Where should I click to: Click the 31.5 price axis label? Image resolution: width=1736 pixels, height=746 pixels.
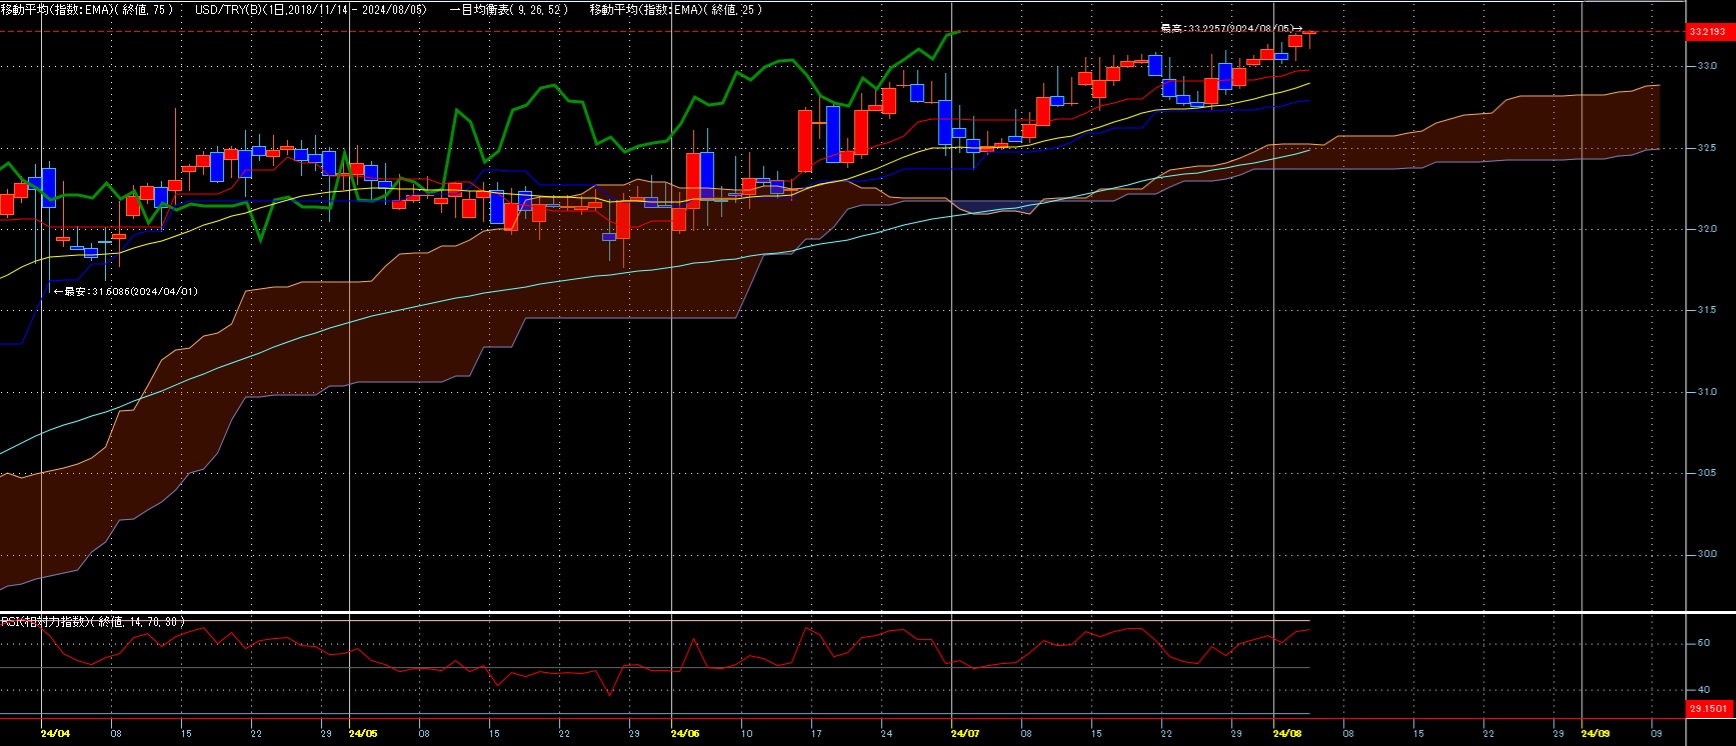[1706, 310]
